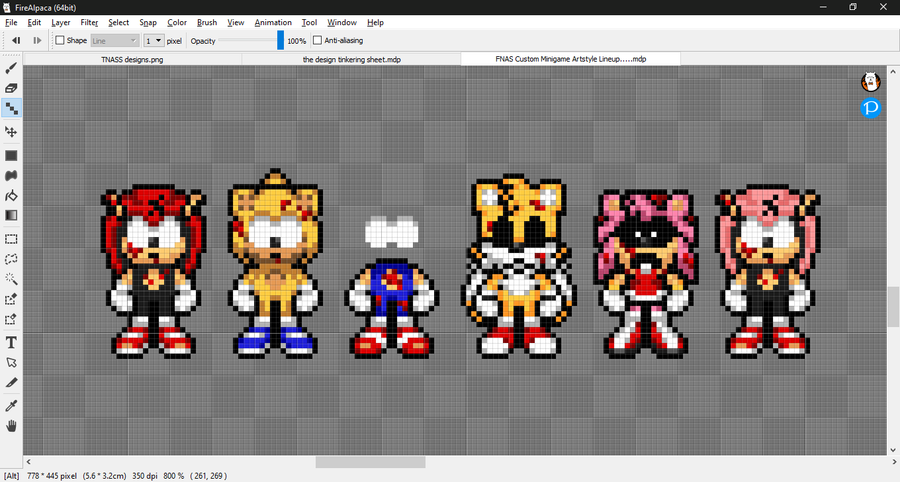Select the Bucket-style shape fill tool
Viewport: 900px width, 482px height.
tap(11, 176)
